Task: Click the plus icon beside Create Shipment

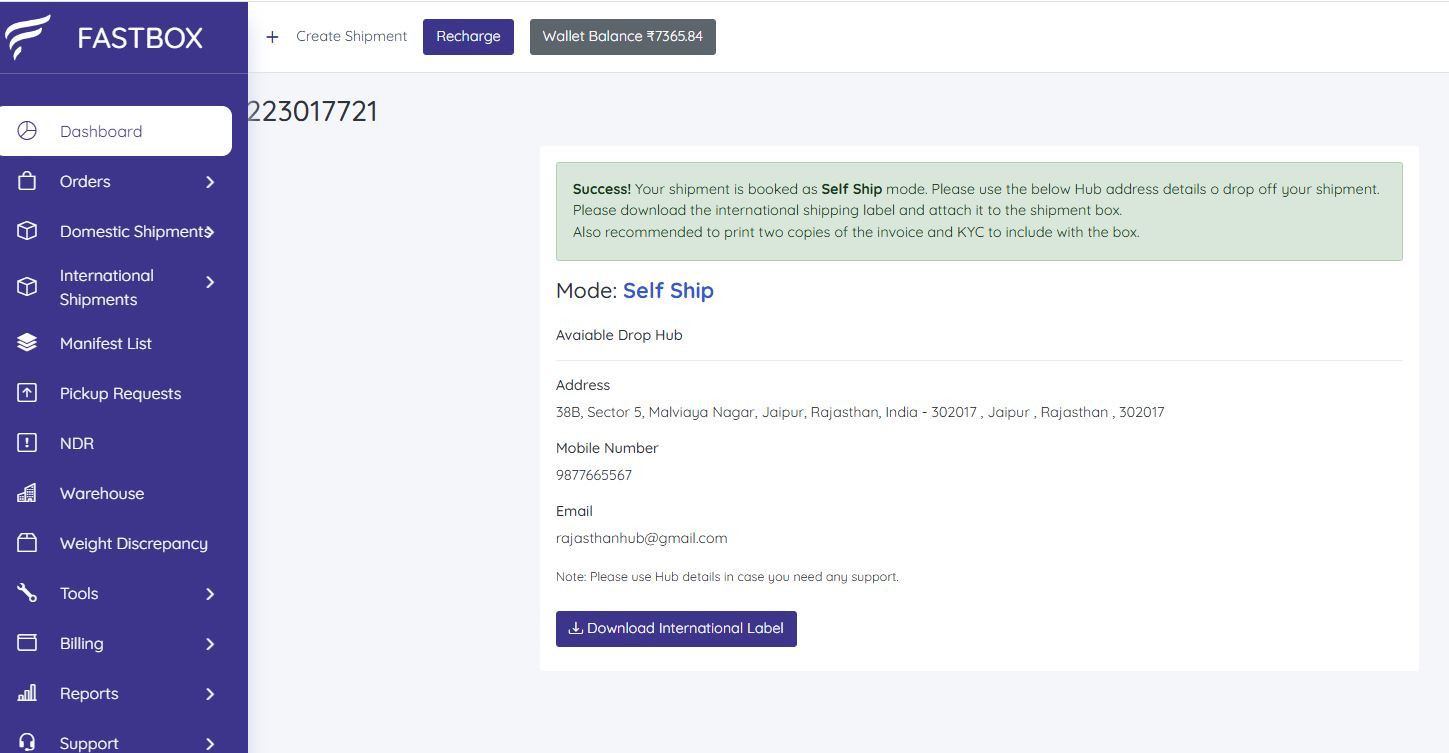Action: pyautogui.click(x=272, y=37)
